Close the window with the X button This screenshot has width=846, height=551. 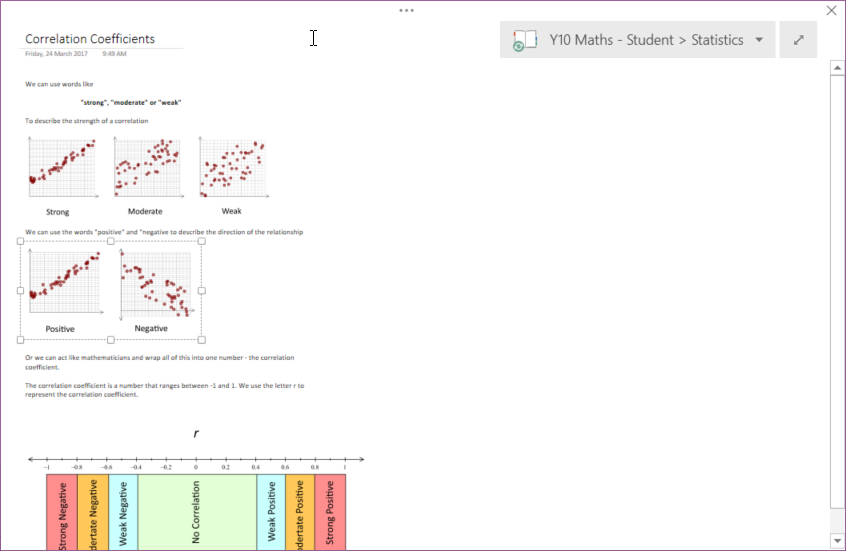coord(831,10)
